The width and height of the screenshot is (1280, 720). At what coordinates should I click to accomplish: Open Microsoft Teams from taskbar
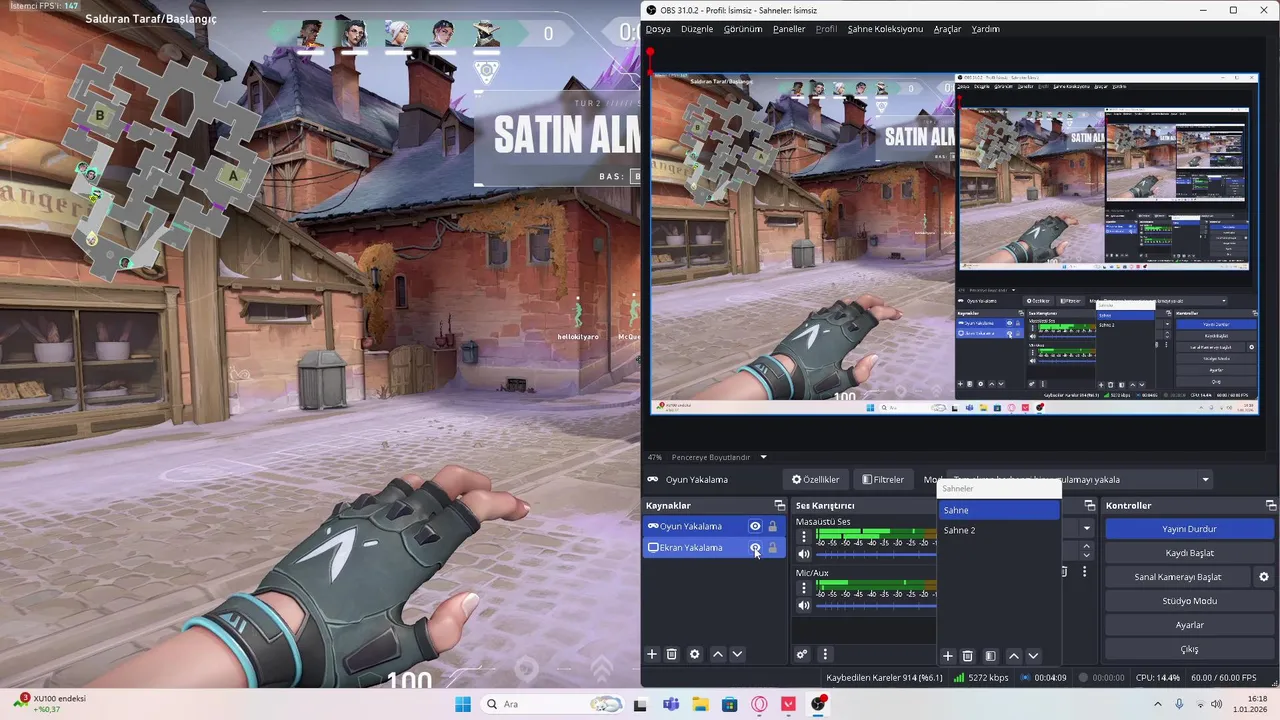(670, 704)
